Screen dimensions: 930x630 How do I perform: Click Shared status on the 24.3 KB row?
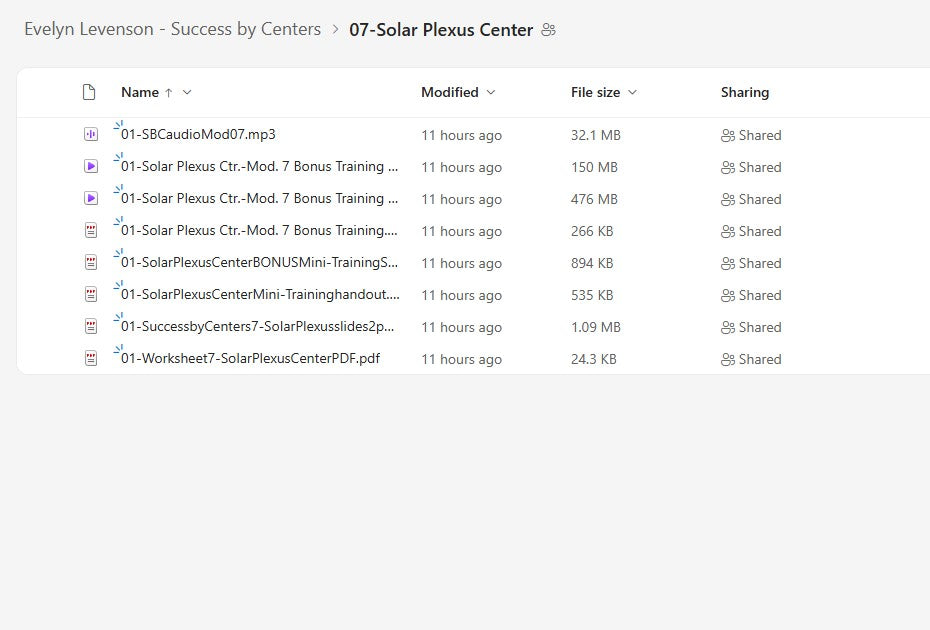tap(751, 359)
